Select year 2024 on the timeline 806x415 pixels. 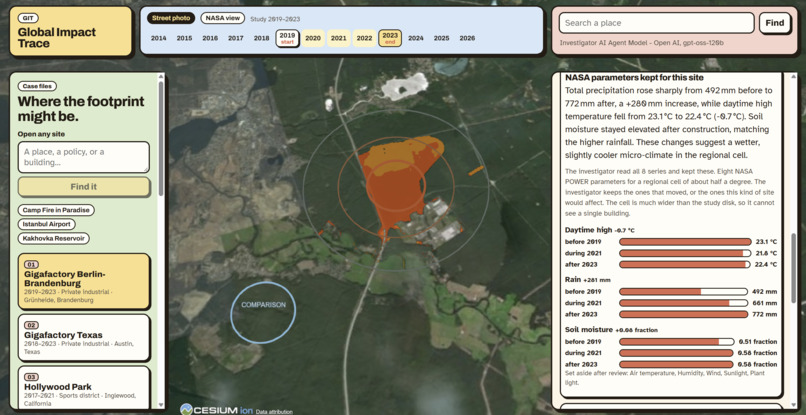click(x=416, y=38)
